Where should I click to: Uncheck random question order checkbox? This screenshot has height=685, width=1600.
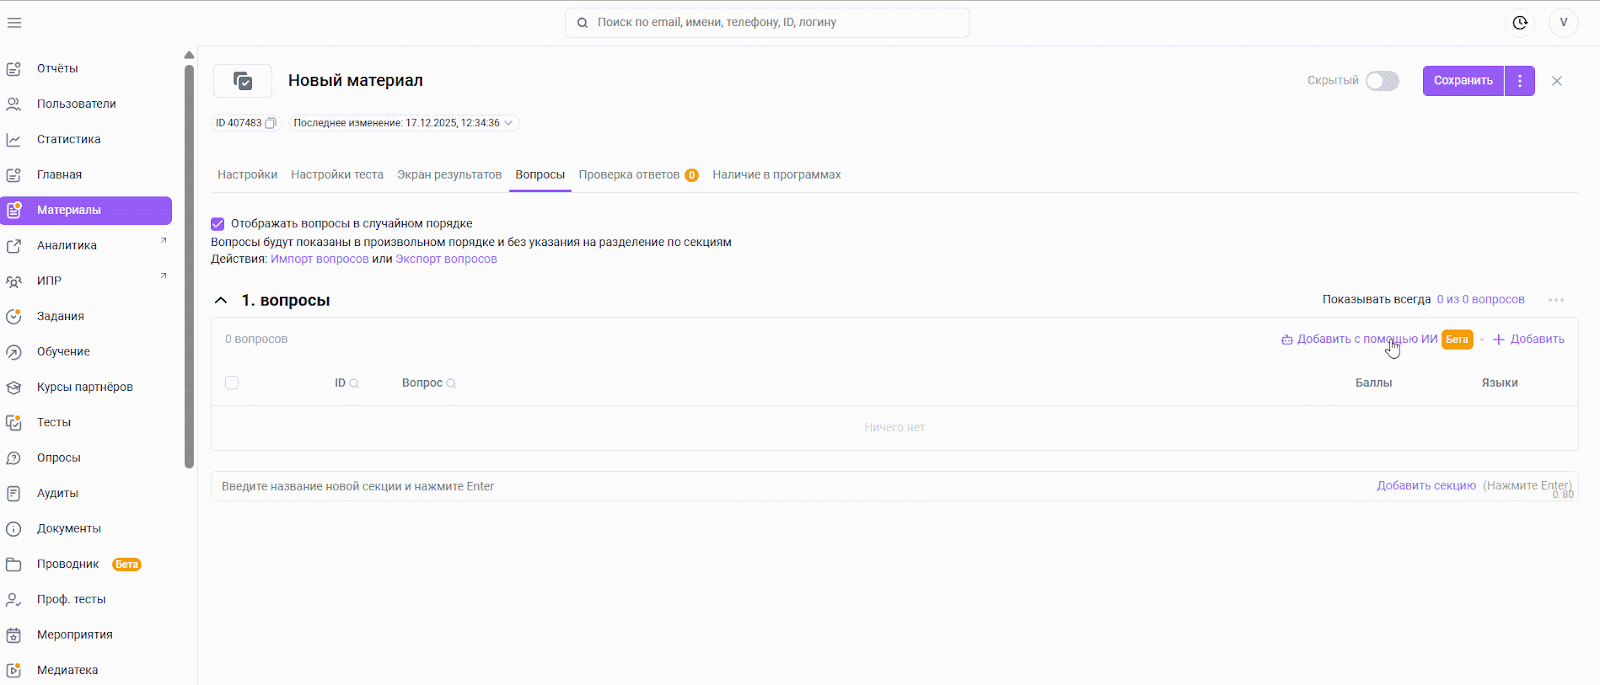point(218,224)
